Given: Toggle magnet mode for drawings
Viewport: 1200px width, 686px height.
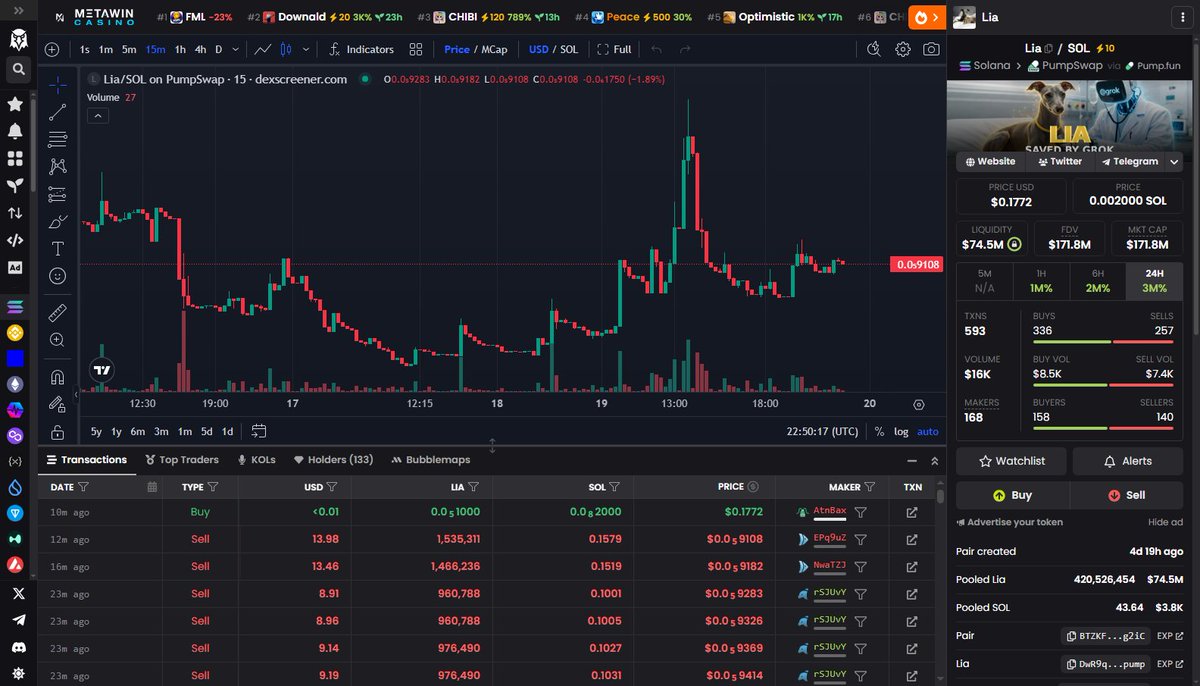Looking at the screenshot, I should (x=58, y=377).
